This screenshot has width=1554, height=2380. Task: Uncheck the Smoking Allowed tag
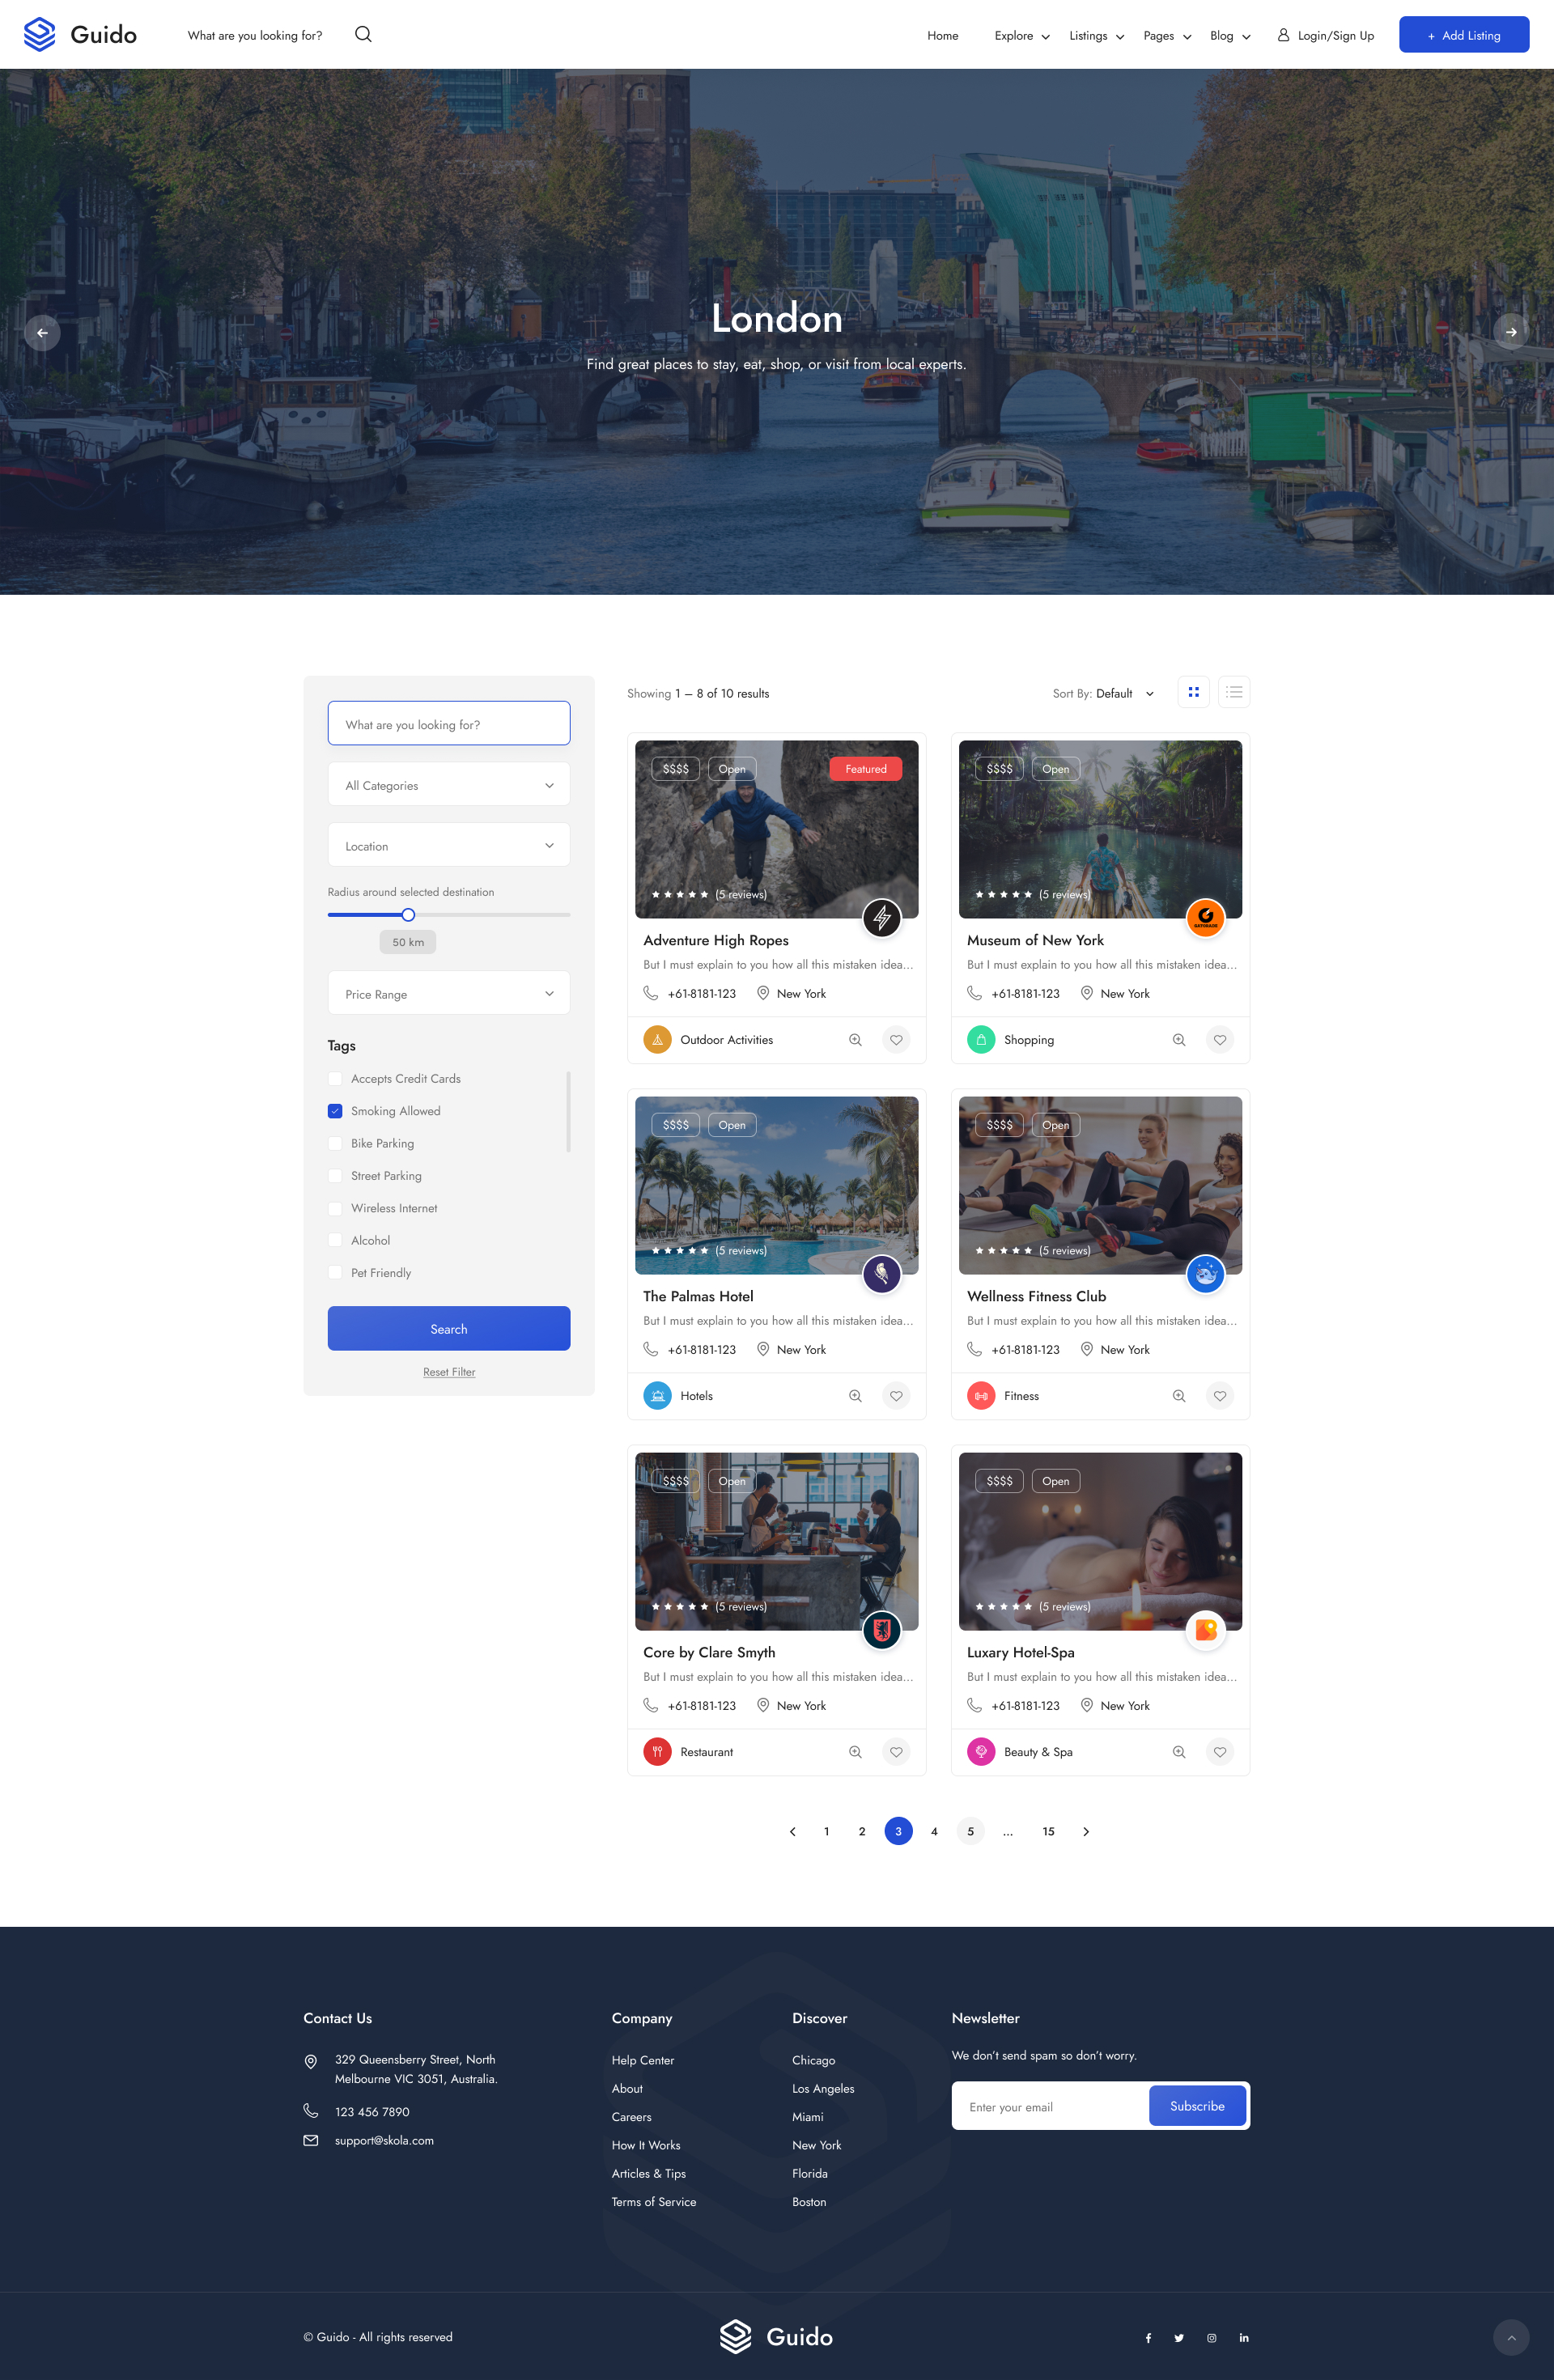335,1111
